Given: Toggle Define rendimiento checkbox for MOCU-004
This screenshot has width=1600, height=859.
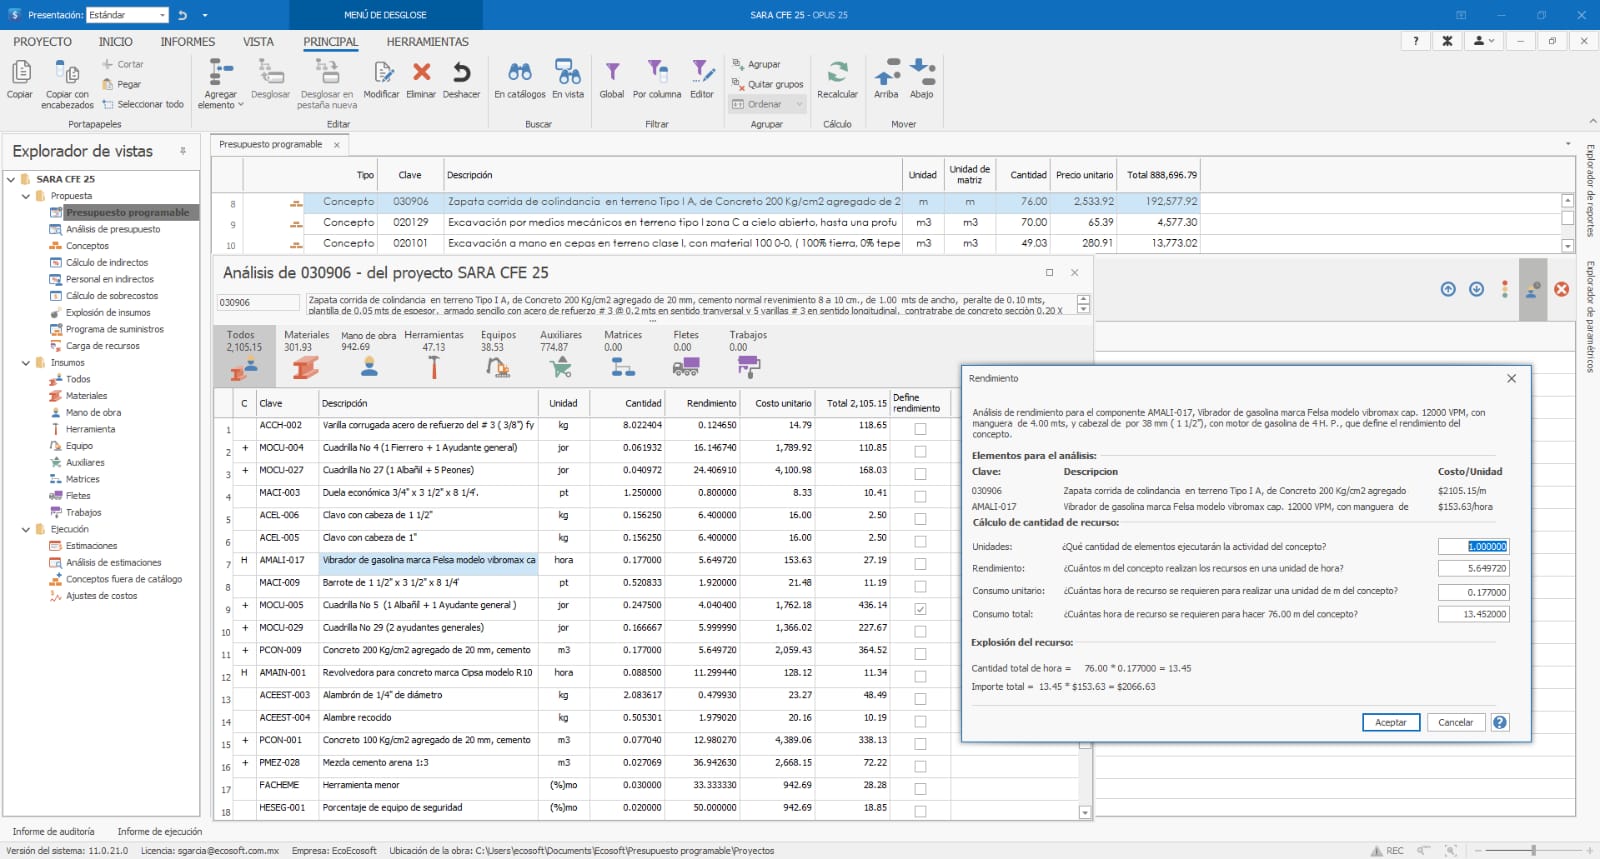Looking at the screenshot, I should (x=920, y=451).
